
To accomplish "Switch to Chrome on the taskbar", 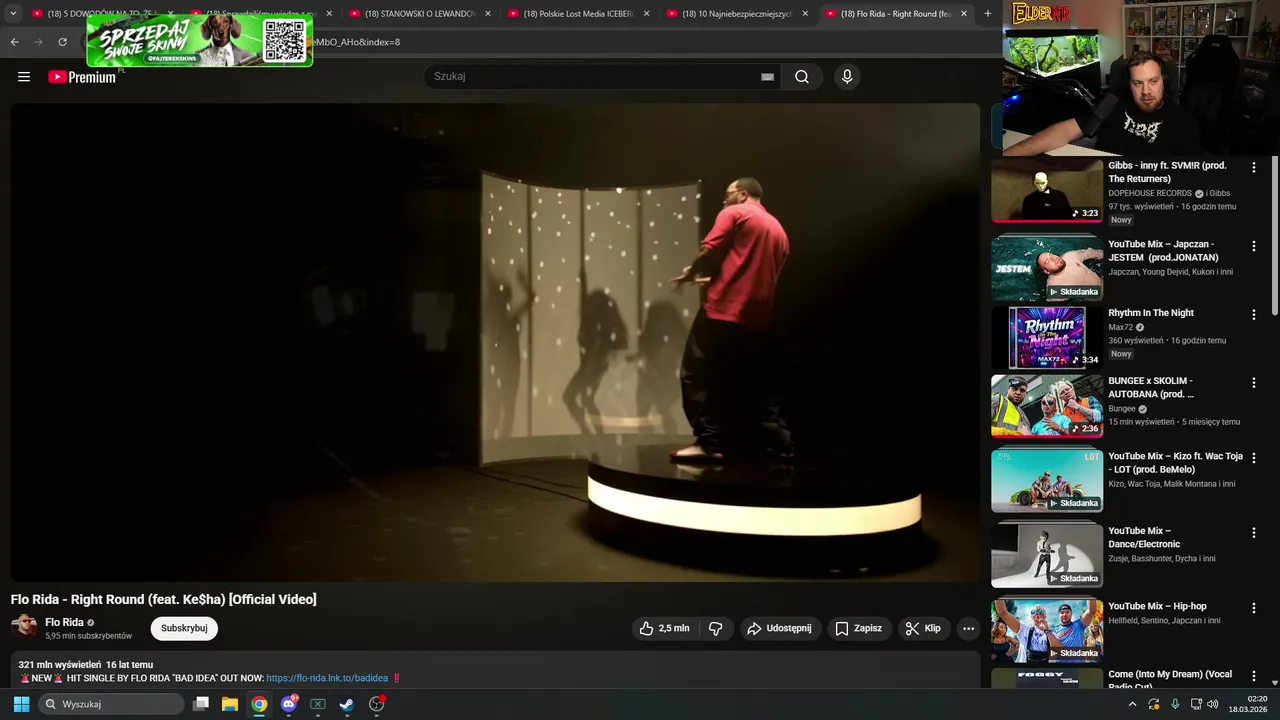I will click(x=259, y=704).
